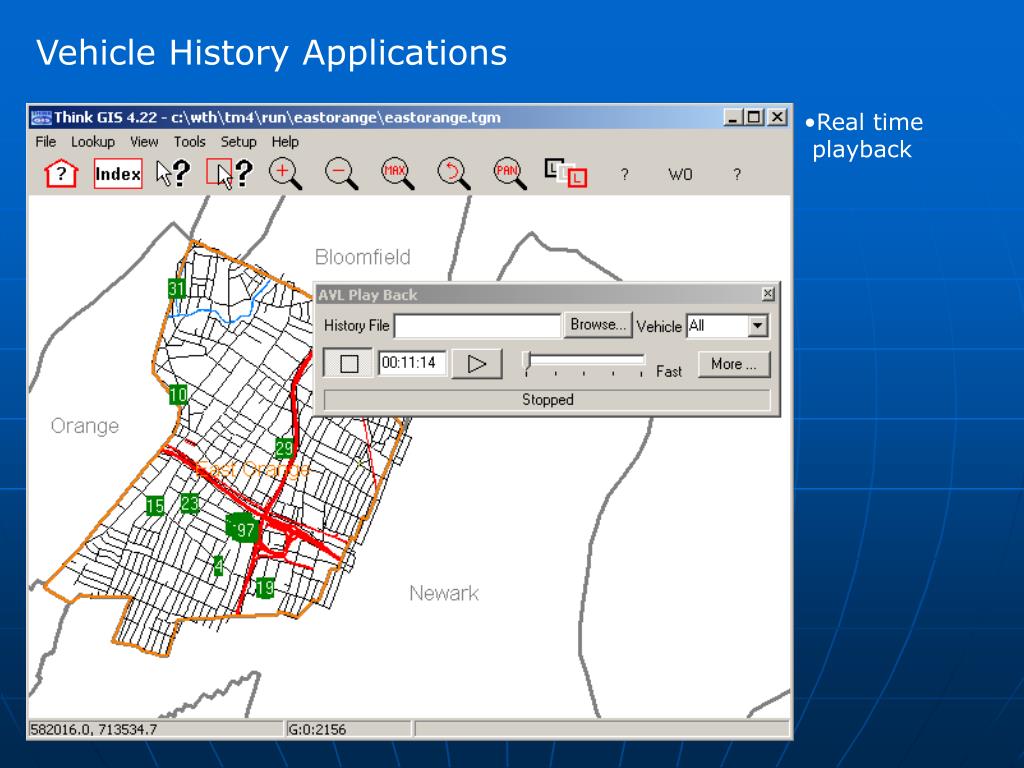This screenshot has height=768, width=1024.
Task: Click vehicle marker 23 on the map
Action: (x=189, y=503)
